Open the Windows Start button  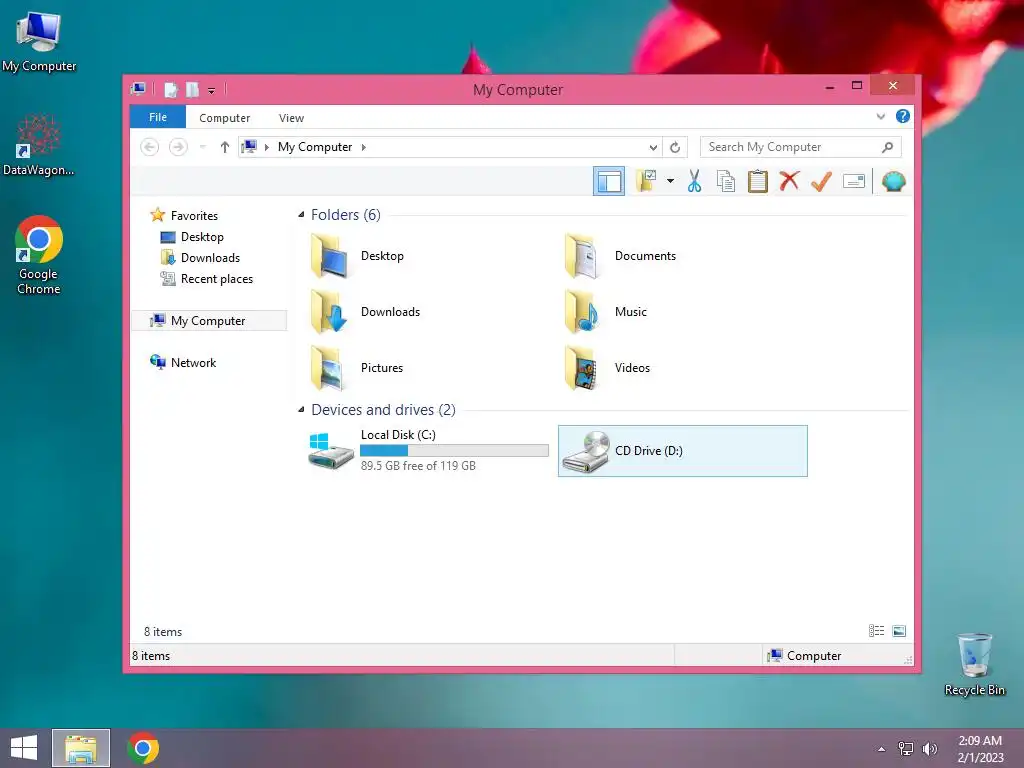[x=24, y=748]
